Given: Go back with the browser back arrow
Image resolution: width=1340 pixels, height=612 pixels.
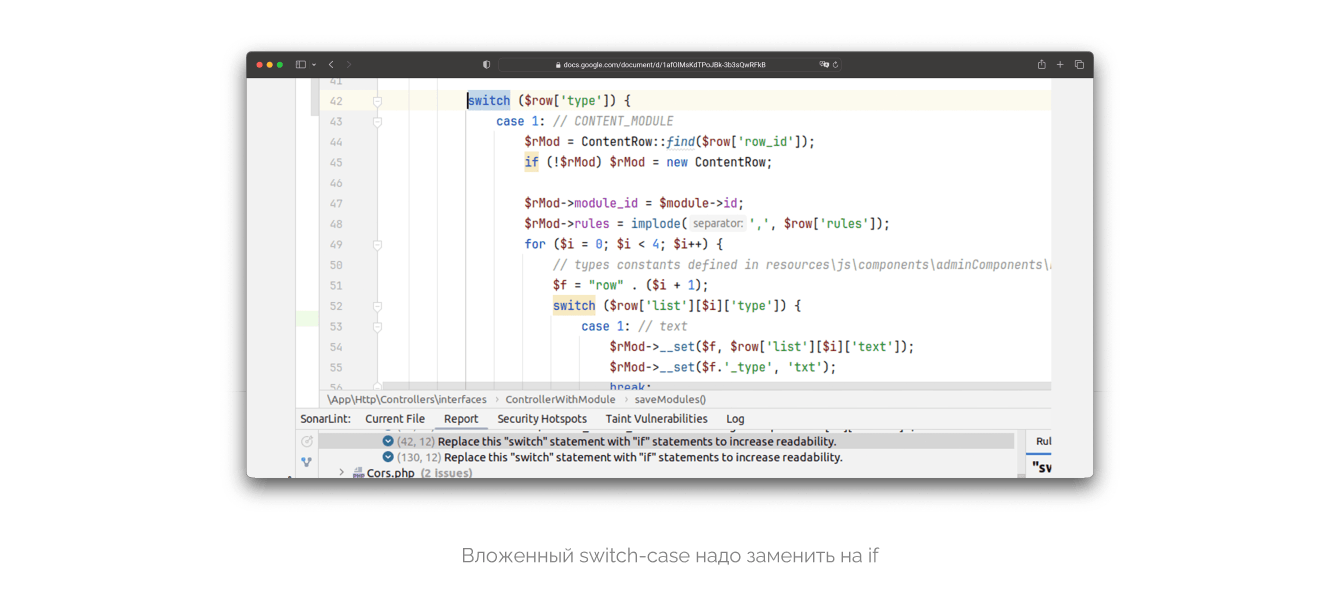Looking at the screenshot, I should (x=331, y=65).
